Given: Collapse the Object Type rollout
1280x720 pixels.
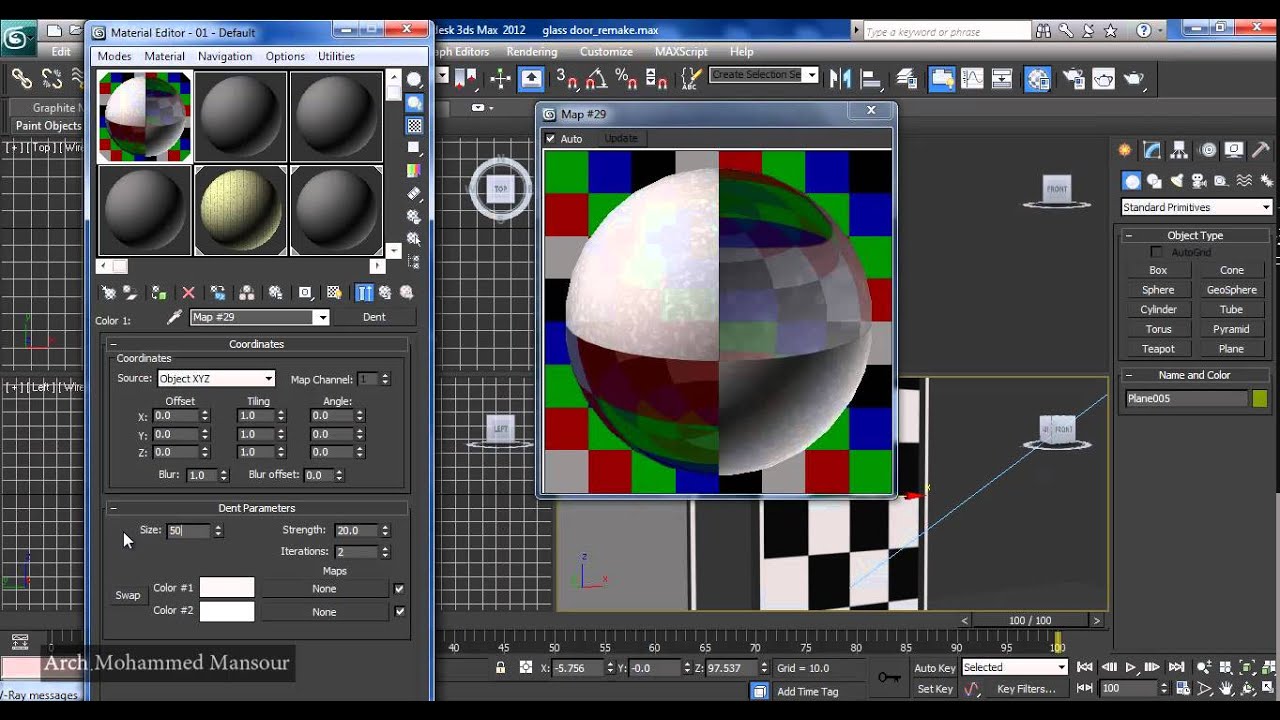Looking at the screenshot, I should pos(1195,236).
